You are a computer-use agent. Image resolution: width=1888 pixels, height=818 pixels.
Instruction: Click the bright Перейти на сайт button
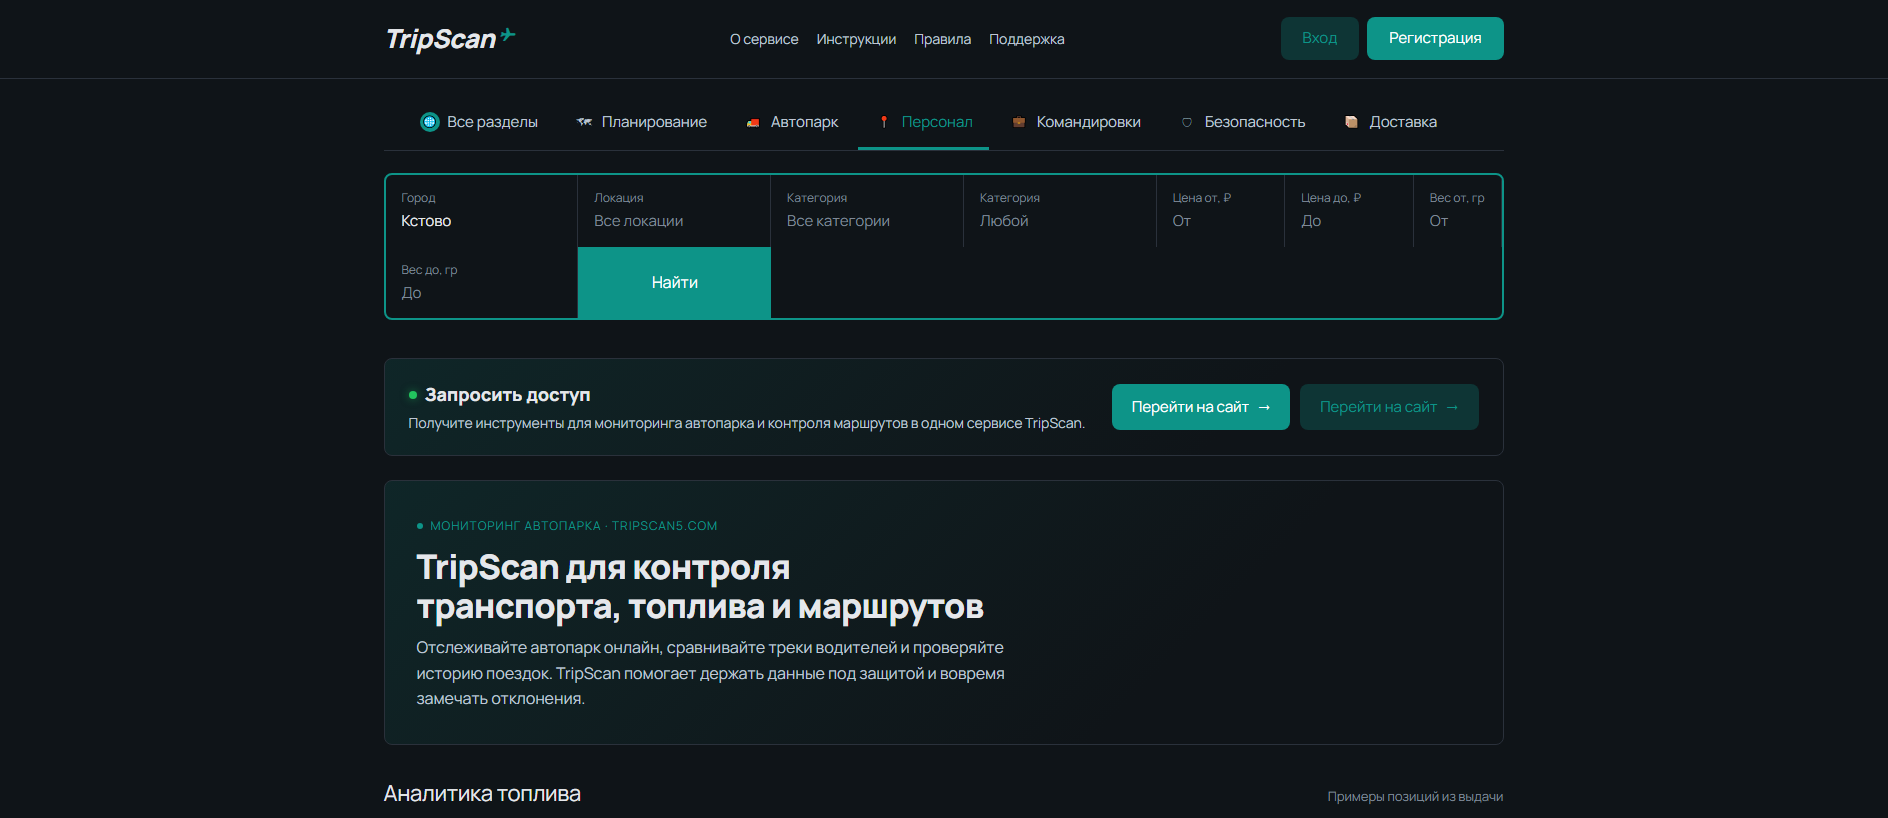tap(1200, 407)
